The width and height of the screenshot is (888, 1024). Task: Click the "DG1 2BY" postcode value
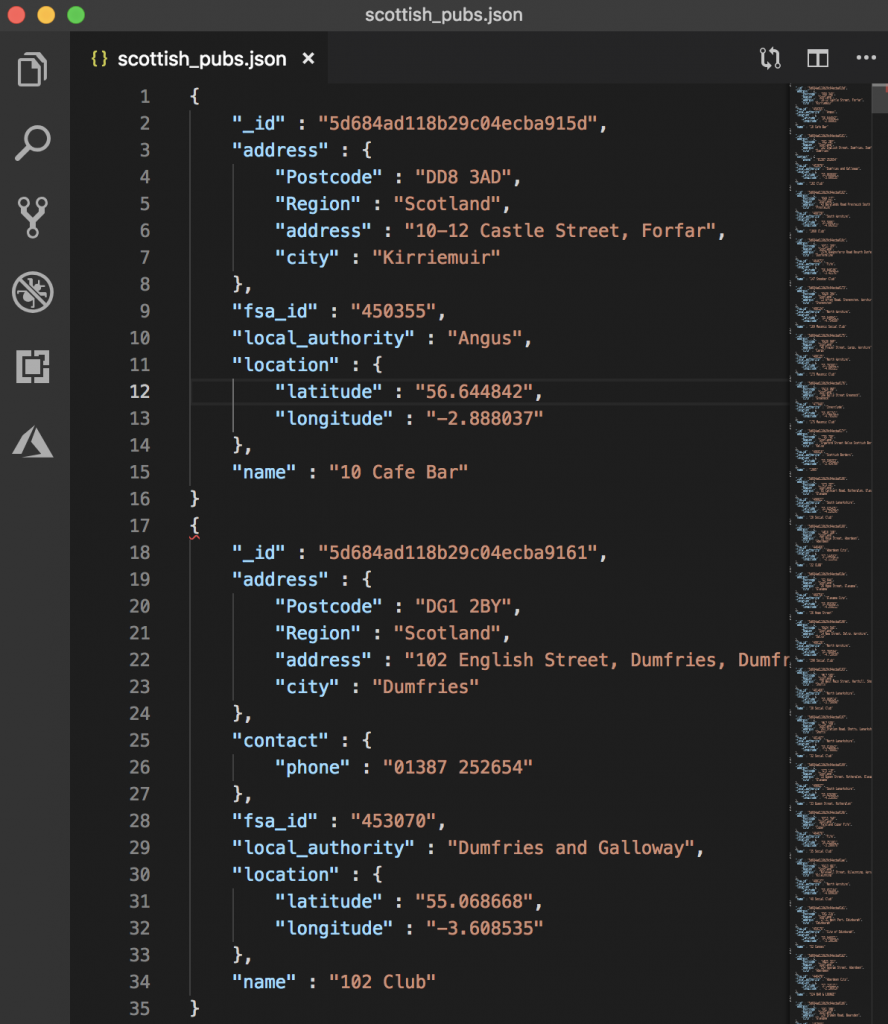(463, 606)
